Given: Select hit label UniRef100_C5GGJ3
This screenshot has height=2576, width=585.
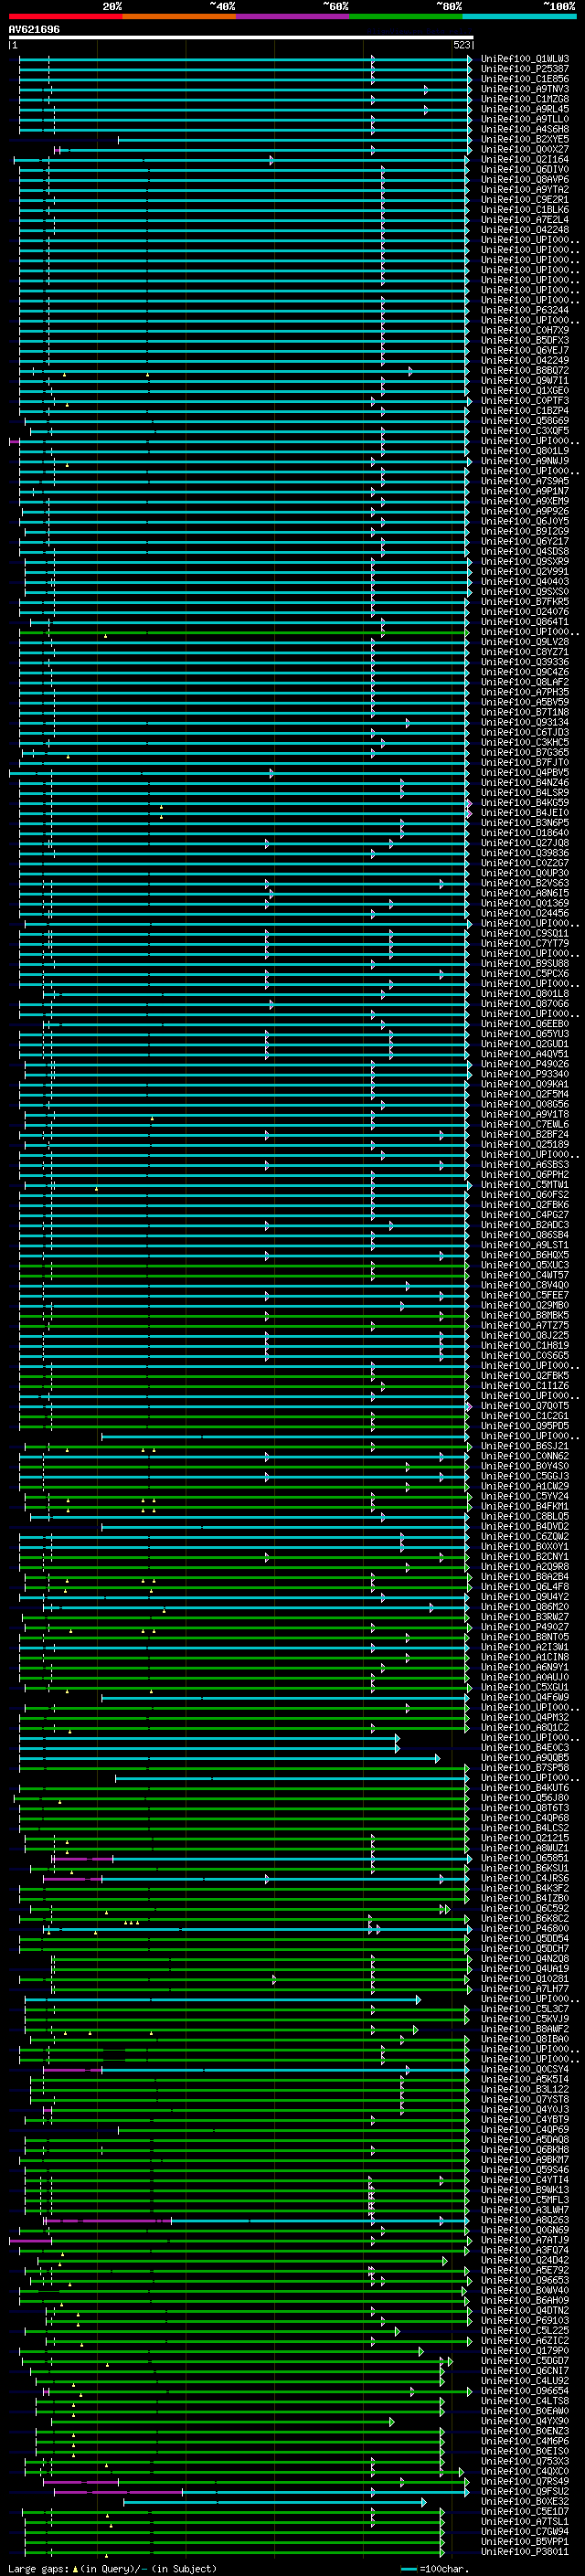Looking at the screenshot, I should tap(525, 1476).
